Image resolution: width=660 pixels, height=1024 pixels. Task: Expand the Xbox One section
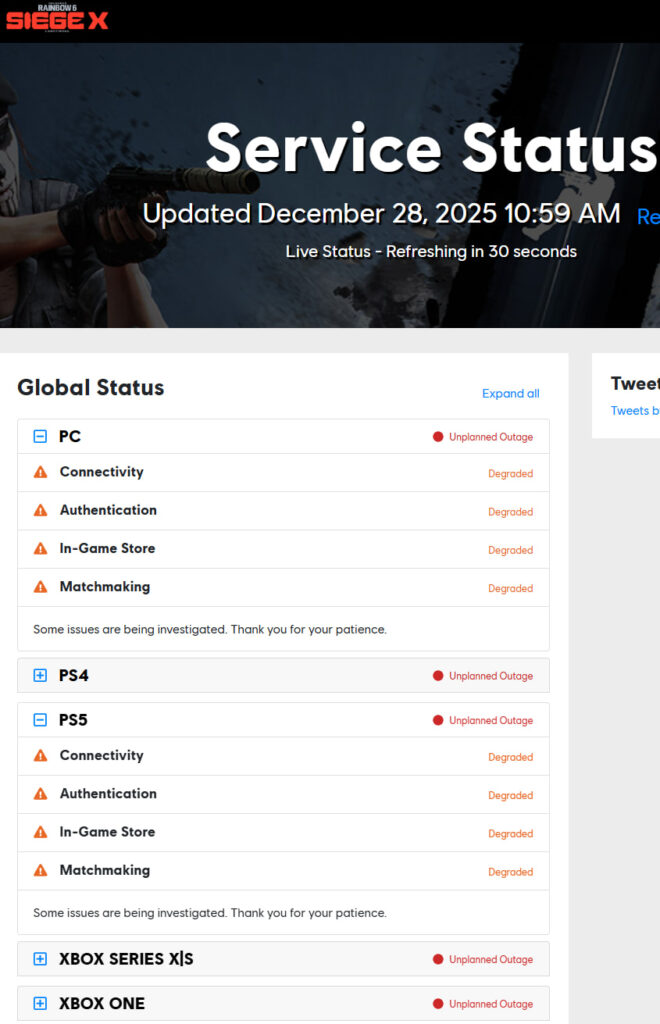[40, 1003]
